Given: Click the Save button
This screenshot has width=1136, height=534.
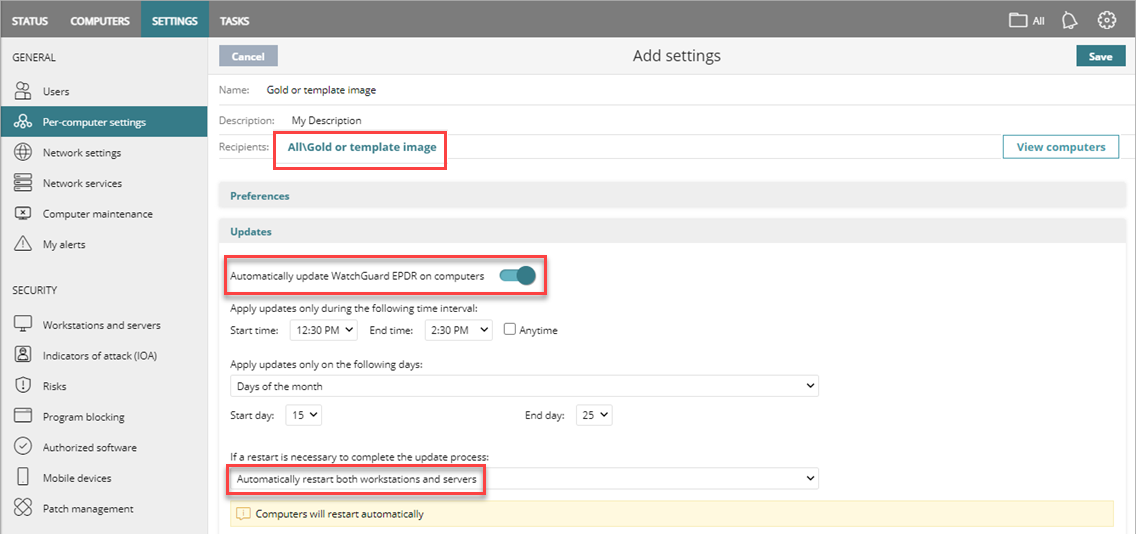Looking at the screenshot, I should click(x=1100, y=56).
